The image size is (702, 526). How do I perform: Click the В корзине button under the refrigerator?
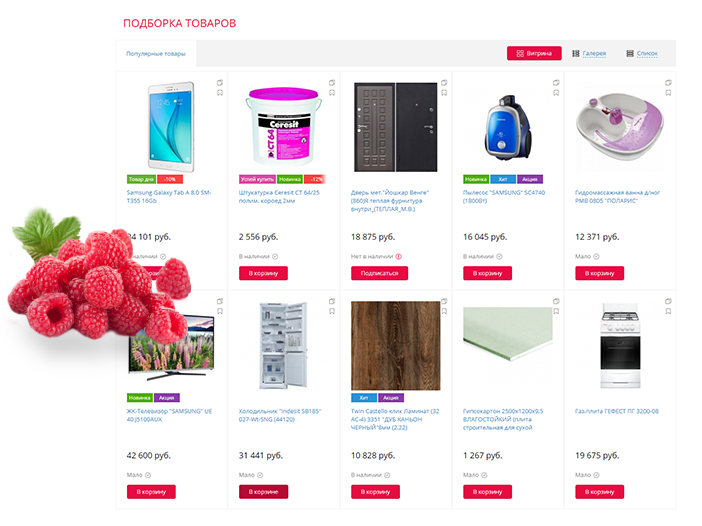coord(263,492)
